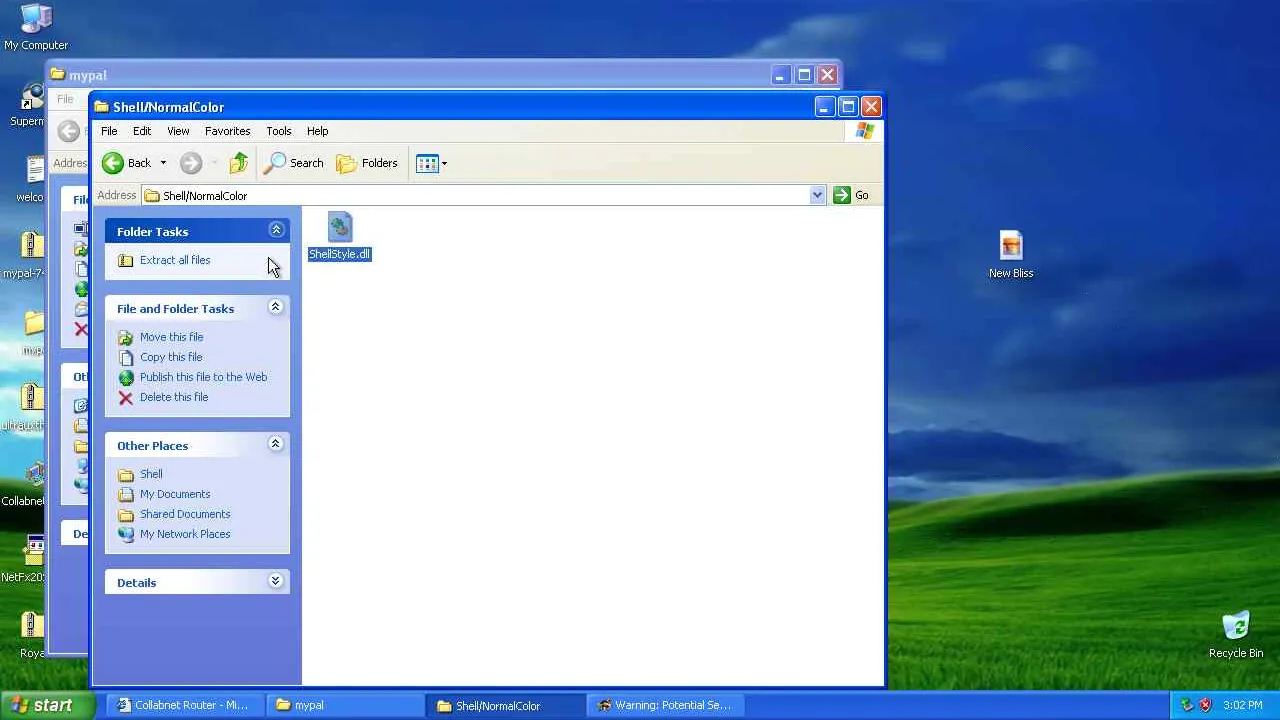Click the red Delete this file icon

[x=126, y=397]
